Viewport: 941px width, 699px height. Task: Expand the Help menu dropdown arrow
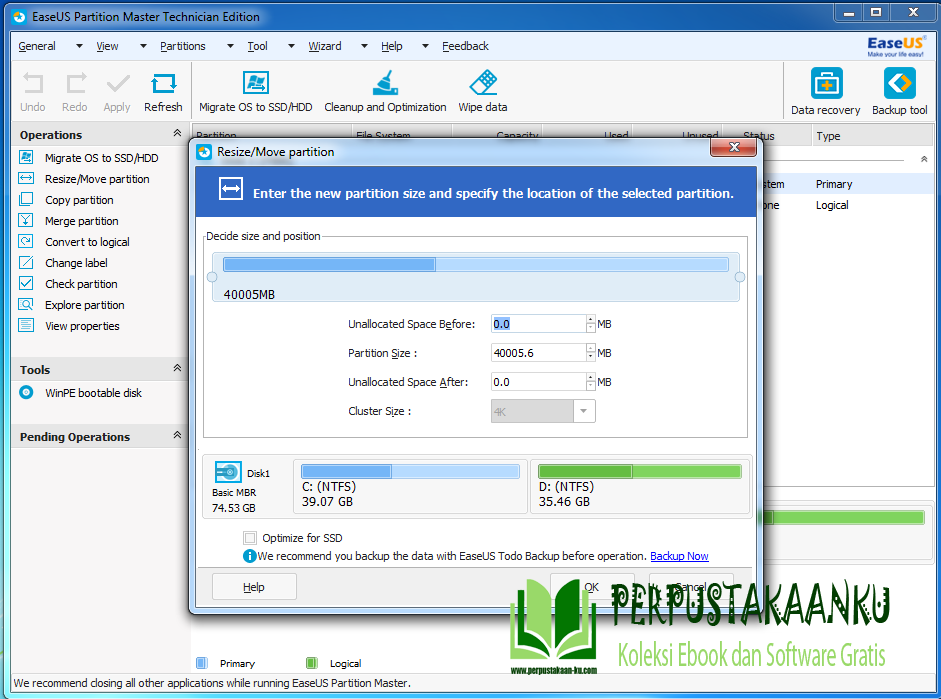tap(425, 46)
